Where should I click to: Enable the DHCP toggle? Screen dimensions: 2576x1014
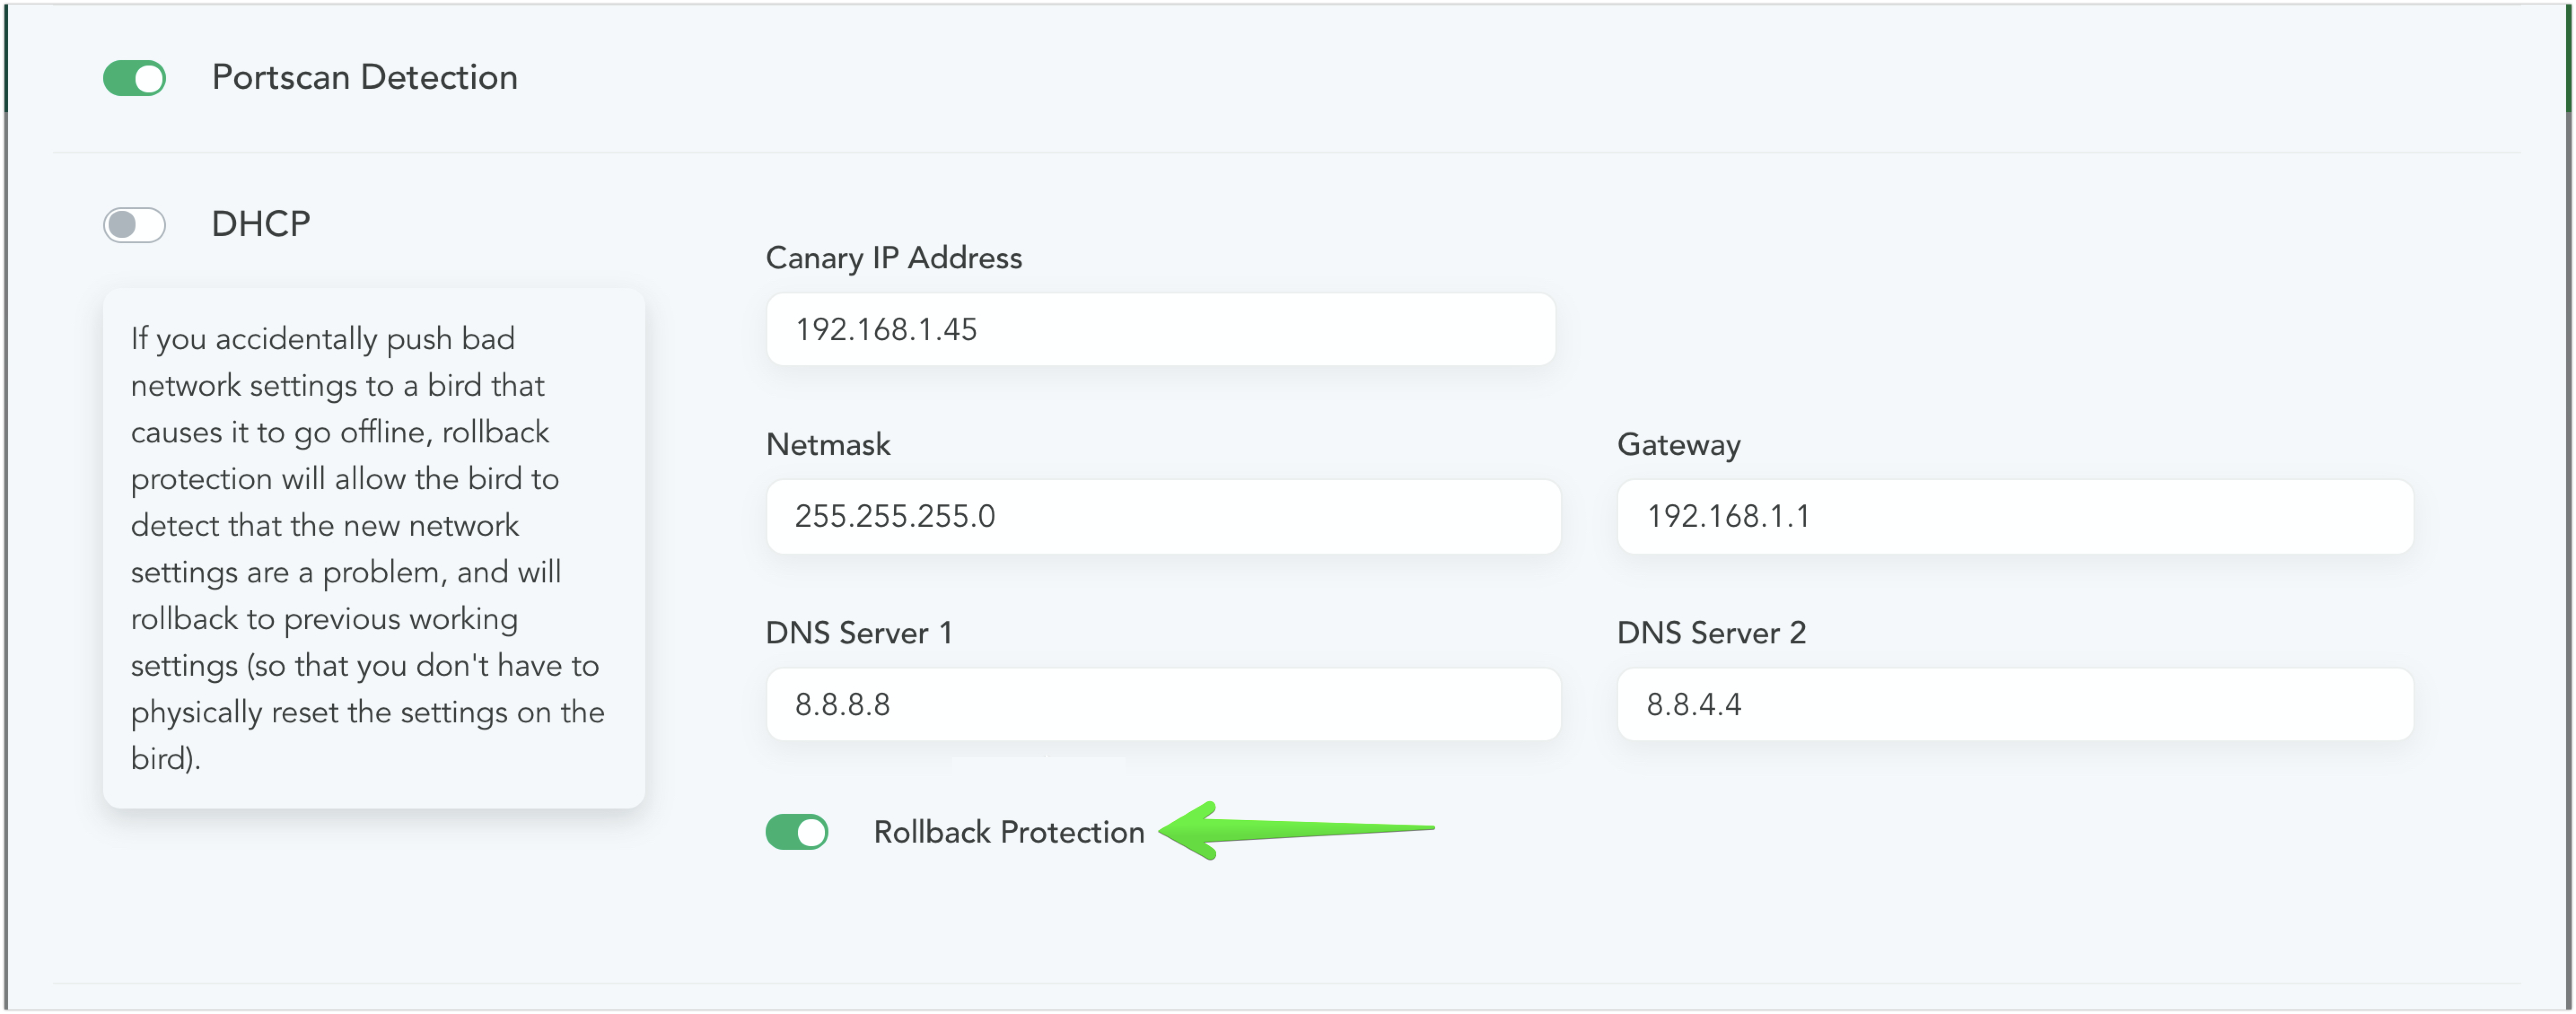[x=134, y=225]
